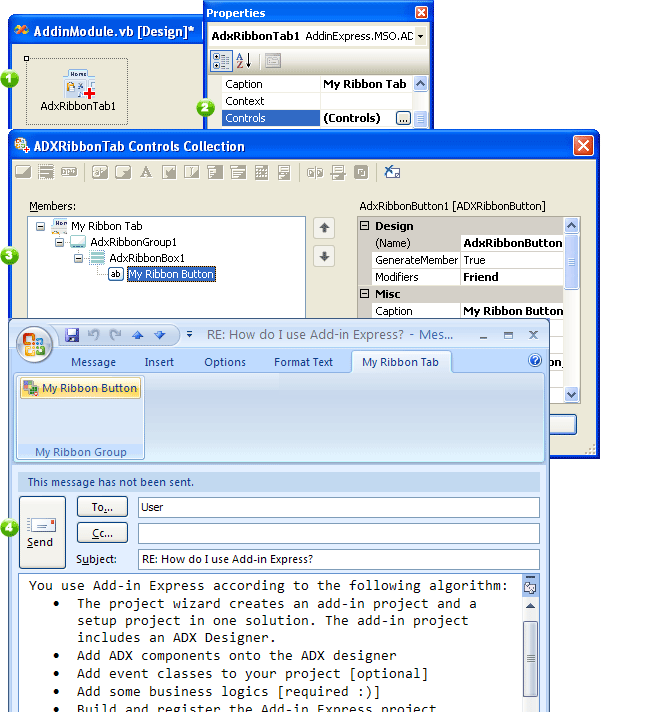Switch to the Options ribbon tab
Viewport: 645px width, 712px height.
tap(225, 362)
